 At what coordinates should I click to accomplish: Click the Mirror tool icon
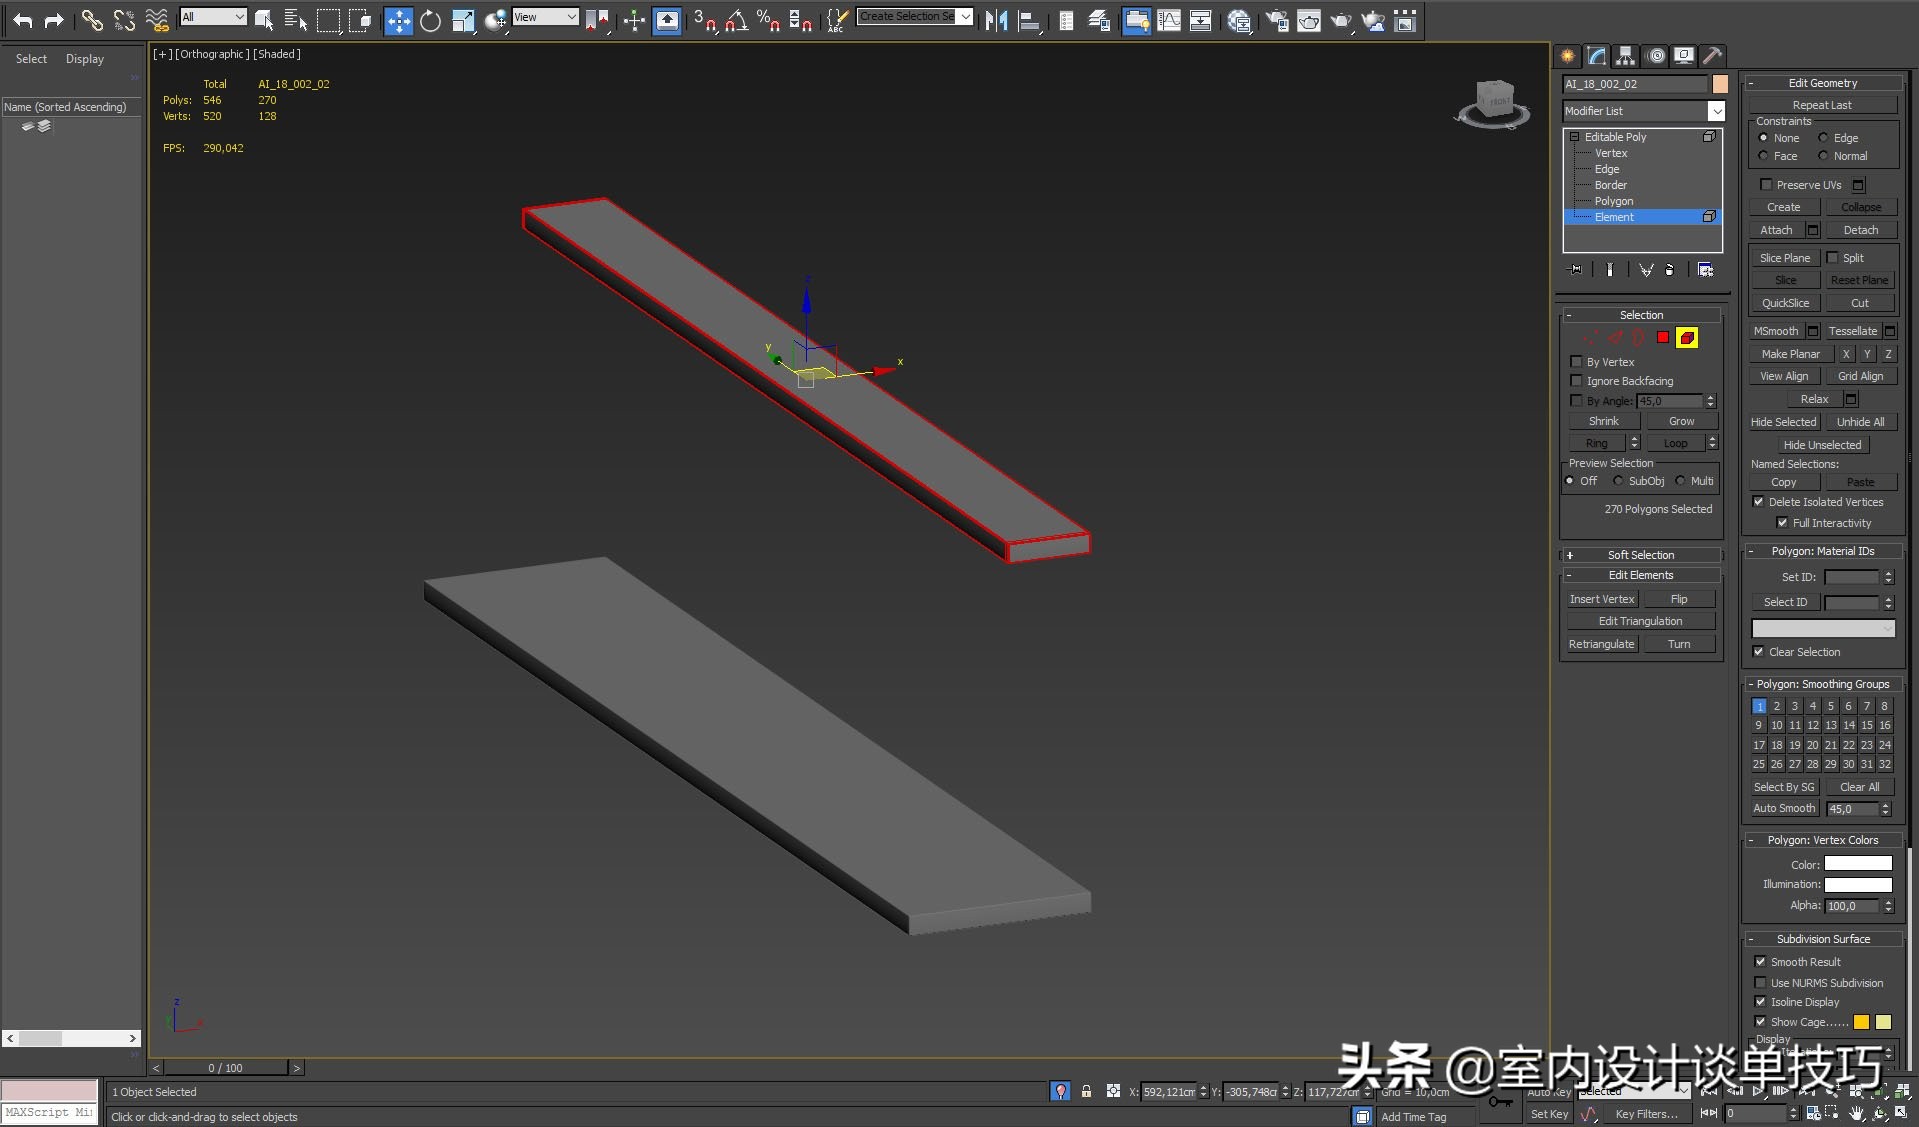tap(996, 20)
